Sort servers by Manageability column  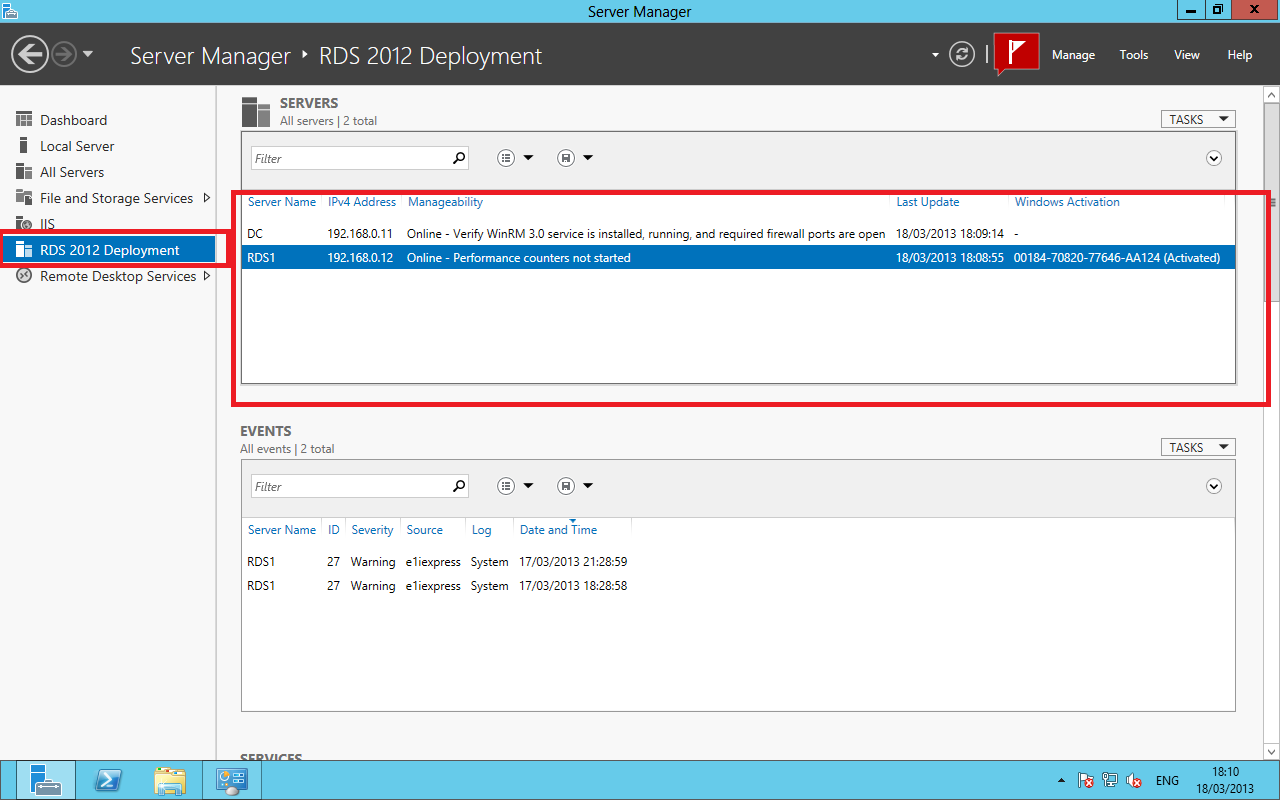[445, 202]
